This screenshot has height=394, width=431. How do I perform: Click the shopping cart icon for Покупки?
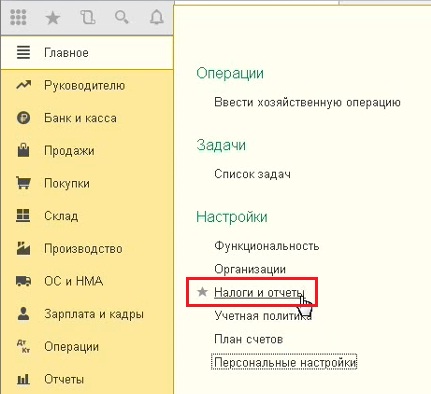(x=23, y=183)
